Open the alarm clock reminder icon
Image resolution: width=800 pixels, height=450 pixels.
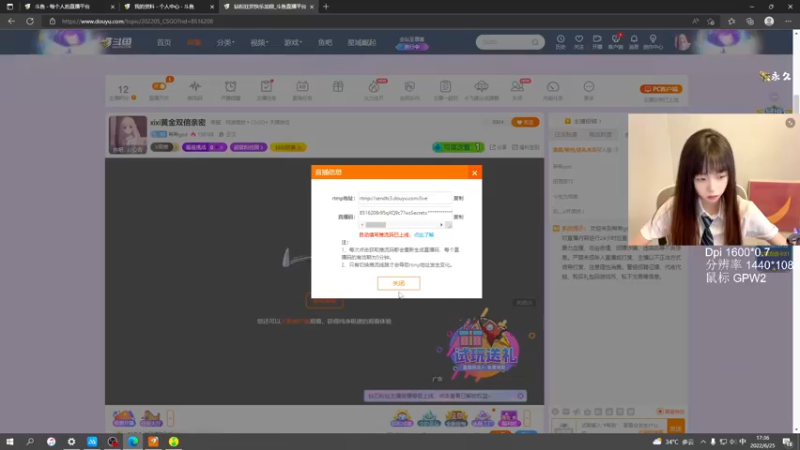(230, 87)
